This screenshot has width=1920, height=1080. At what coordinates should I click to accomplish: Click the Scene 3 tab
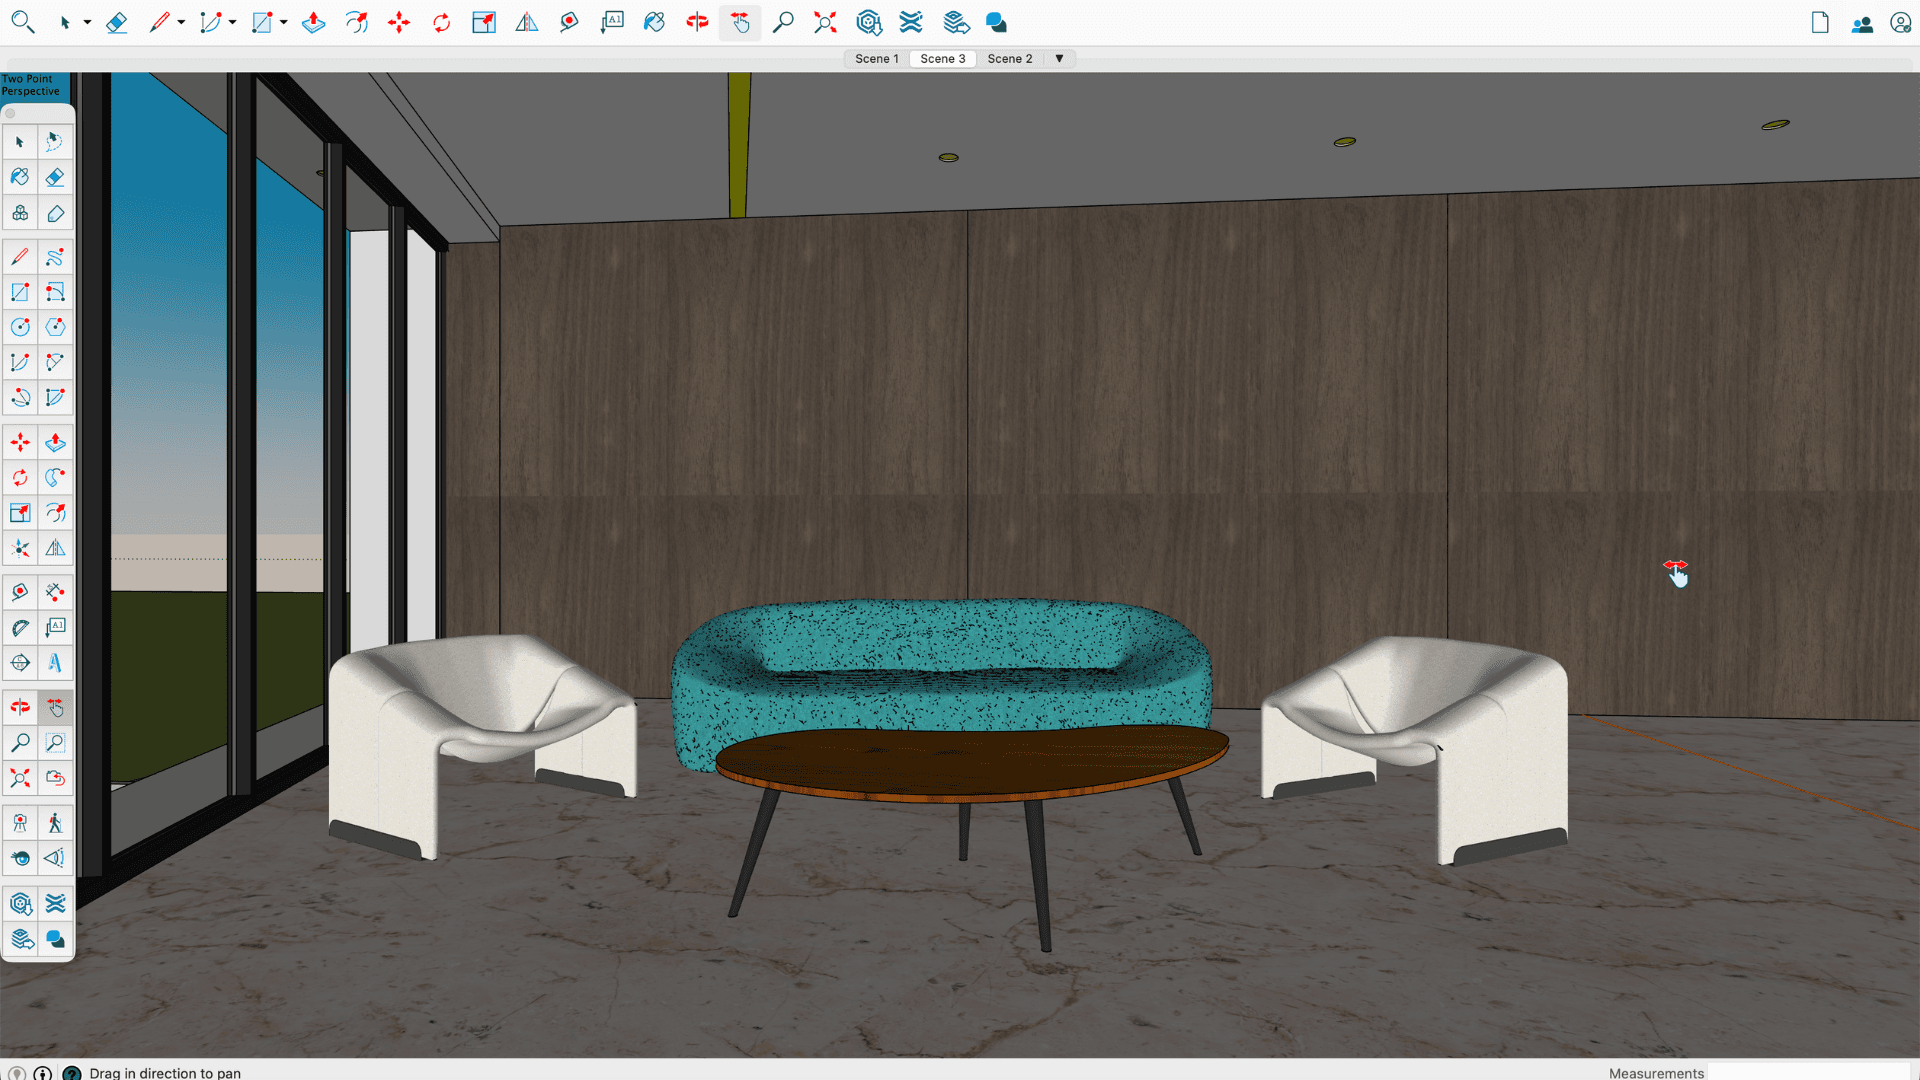click(x=942, y=58)
